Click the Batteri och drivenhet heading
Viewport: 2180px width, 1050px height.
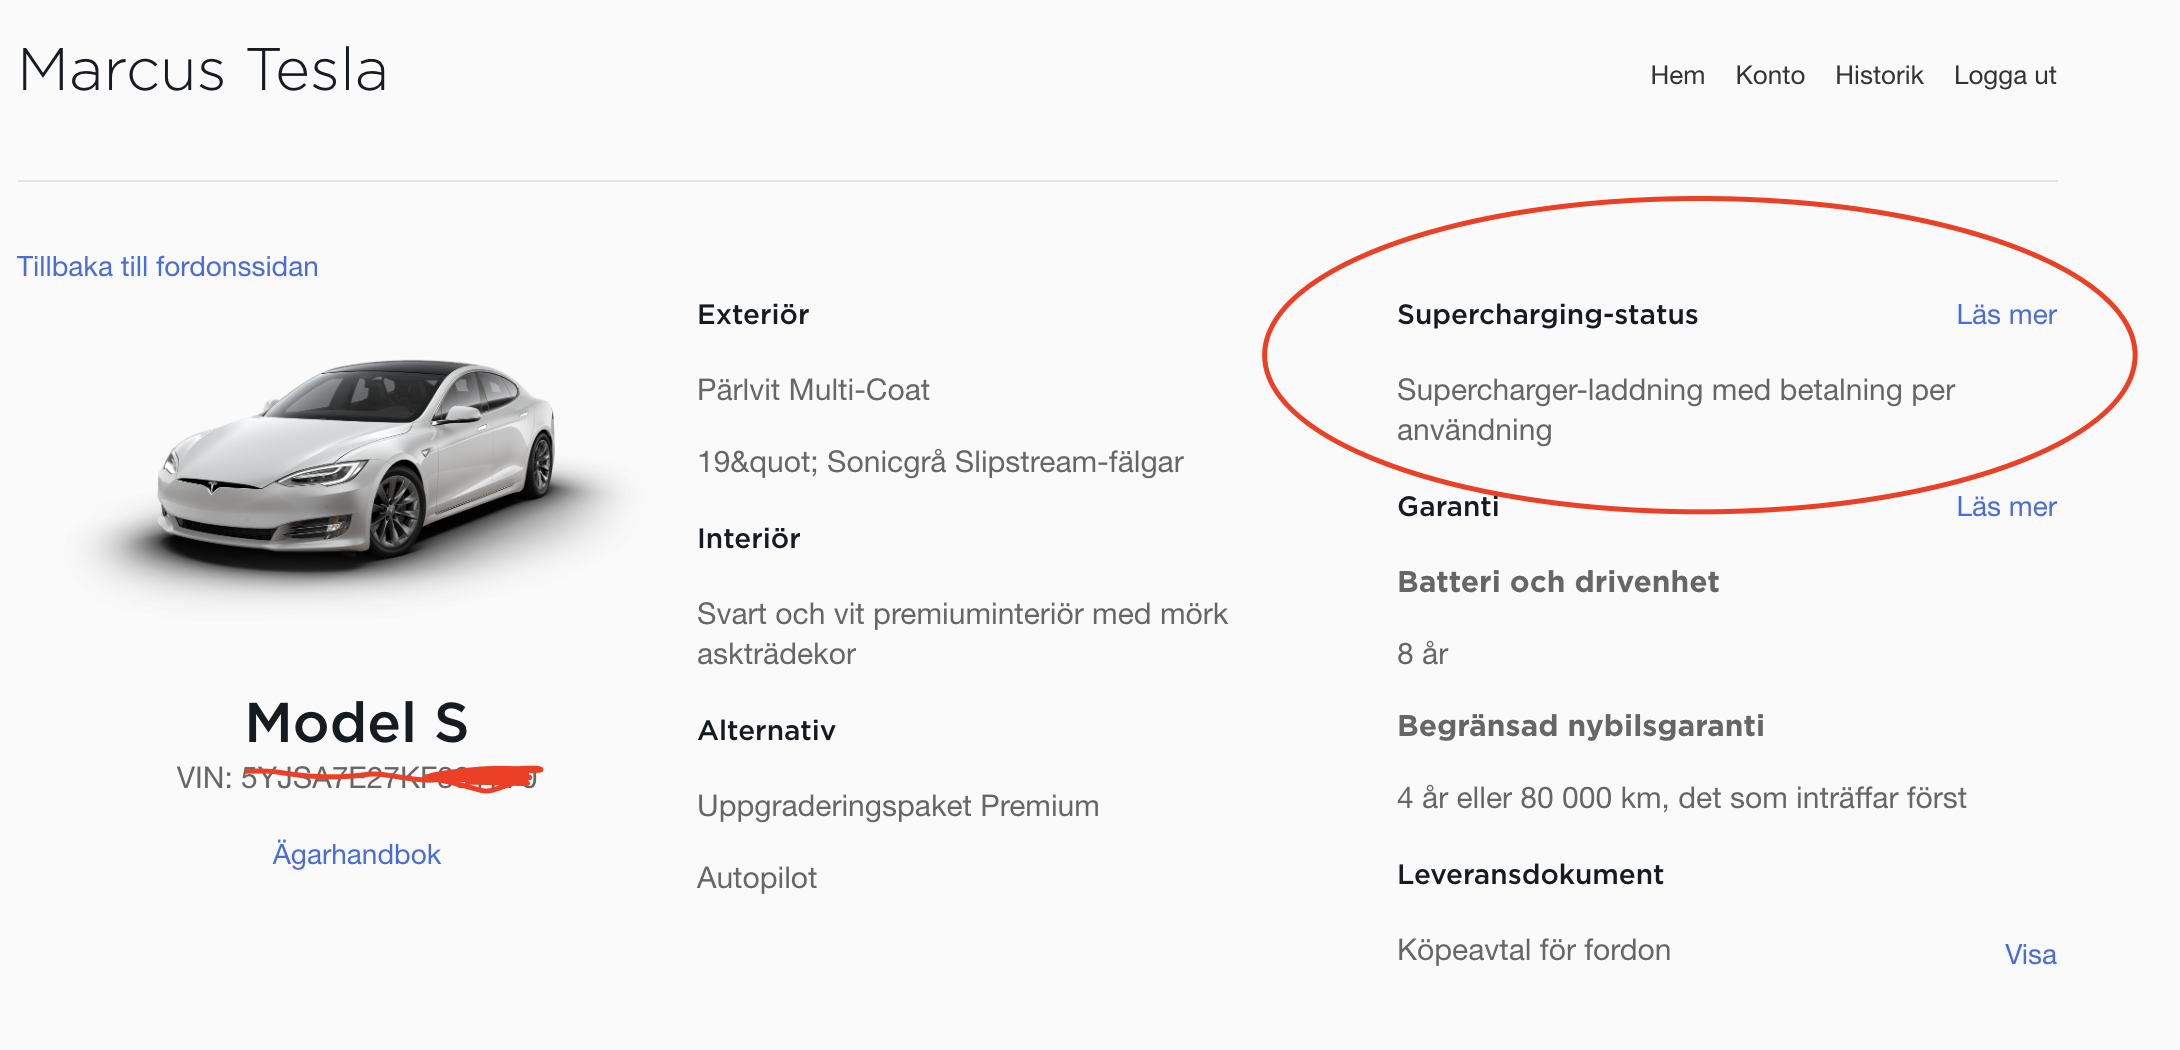pyautogui.click(x=1557, y=582)
